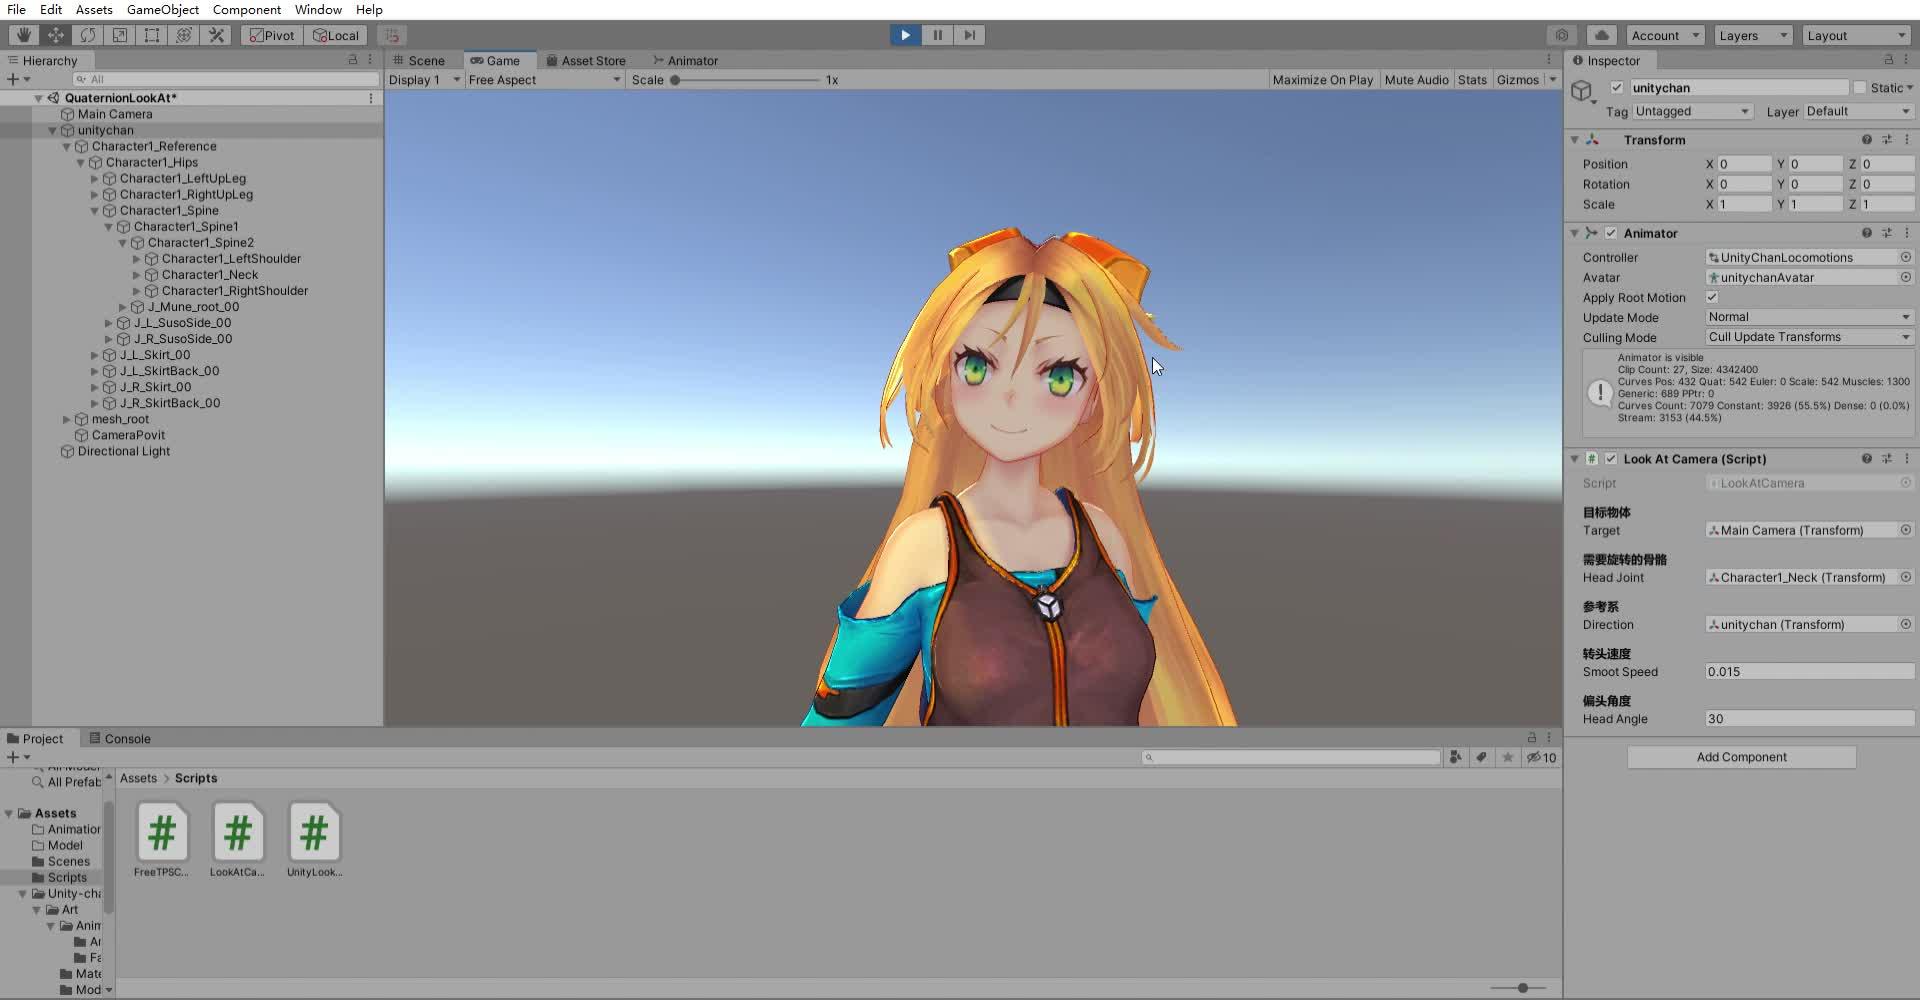Open Display 1 dropdown
Image resolution: width=1920 pixels, height=1000 pixels.
coord(424,80)
